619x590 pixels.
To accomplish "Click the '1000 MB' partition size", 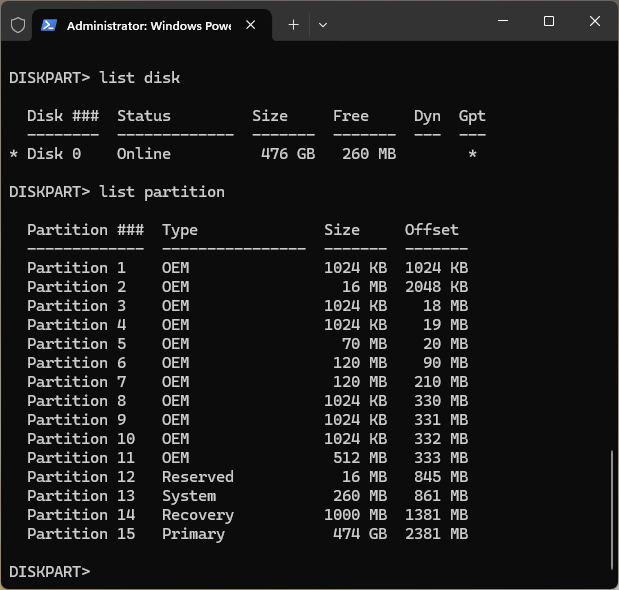I will coord(355,515).
